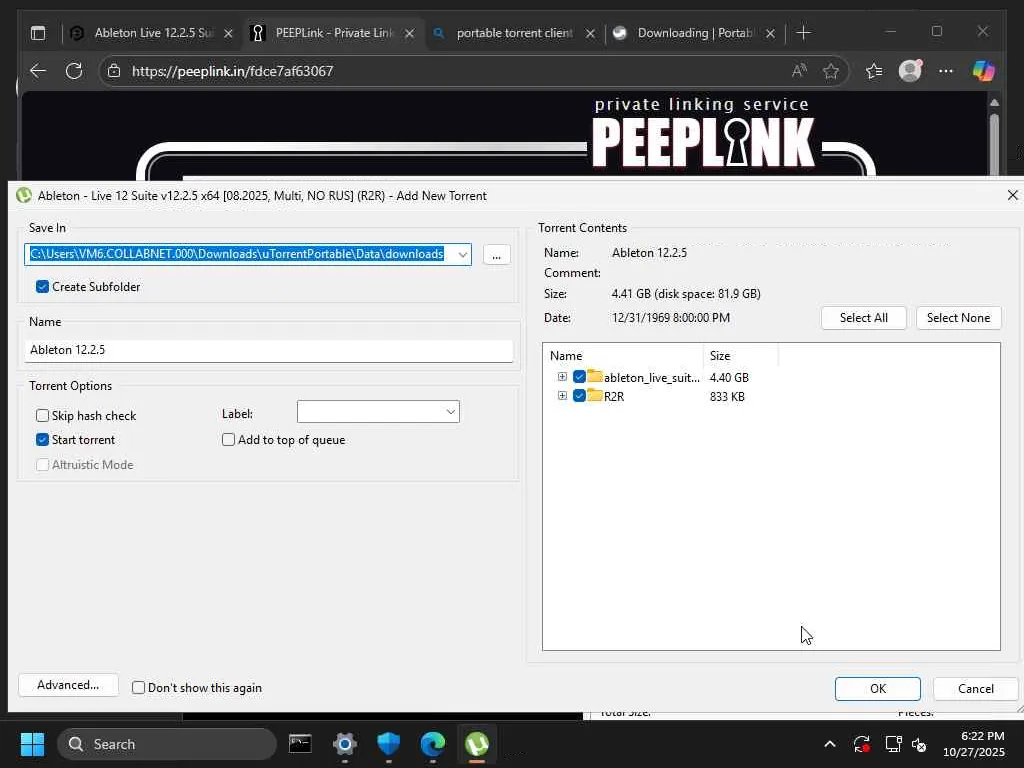Image resolution: width=1024 pixels, height=768 pixels.
Task: Open the Copilot icon in Edge toolbar
Action: pyautogui.click(x=983, y=71)
